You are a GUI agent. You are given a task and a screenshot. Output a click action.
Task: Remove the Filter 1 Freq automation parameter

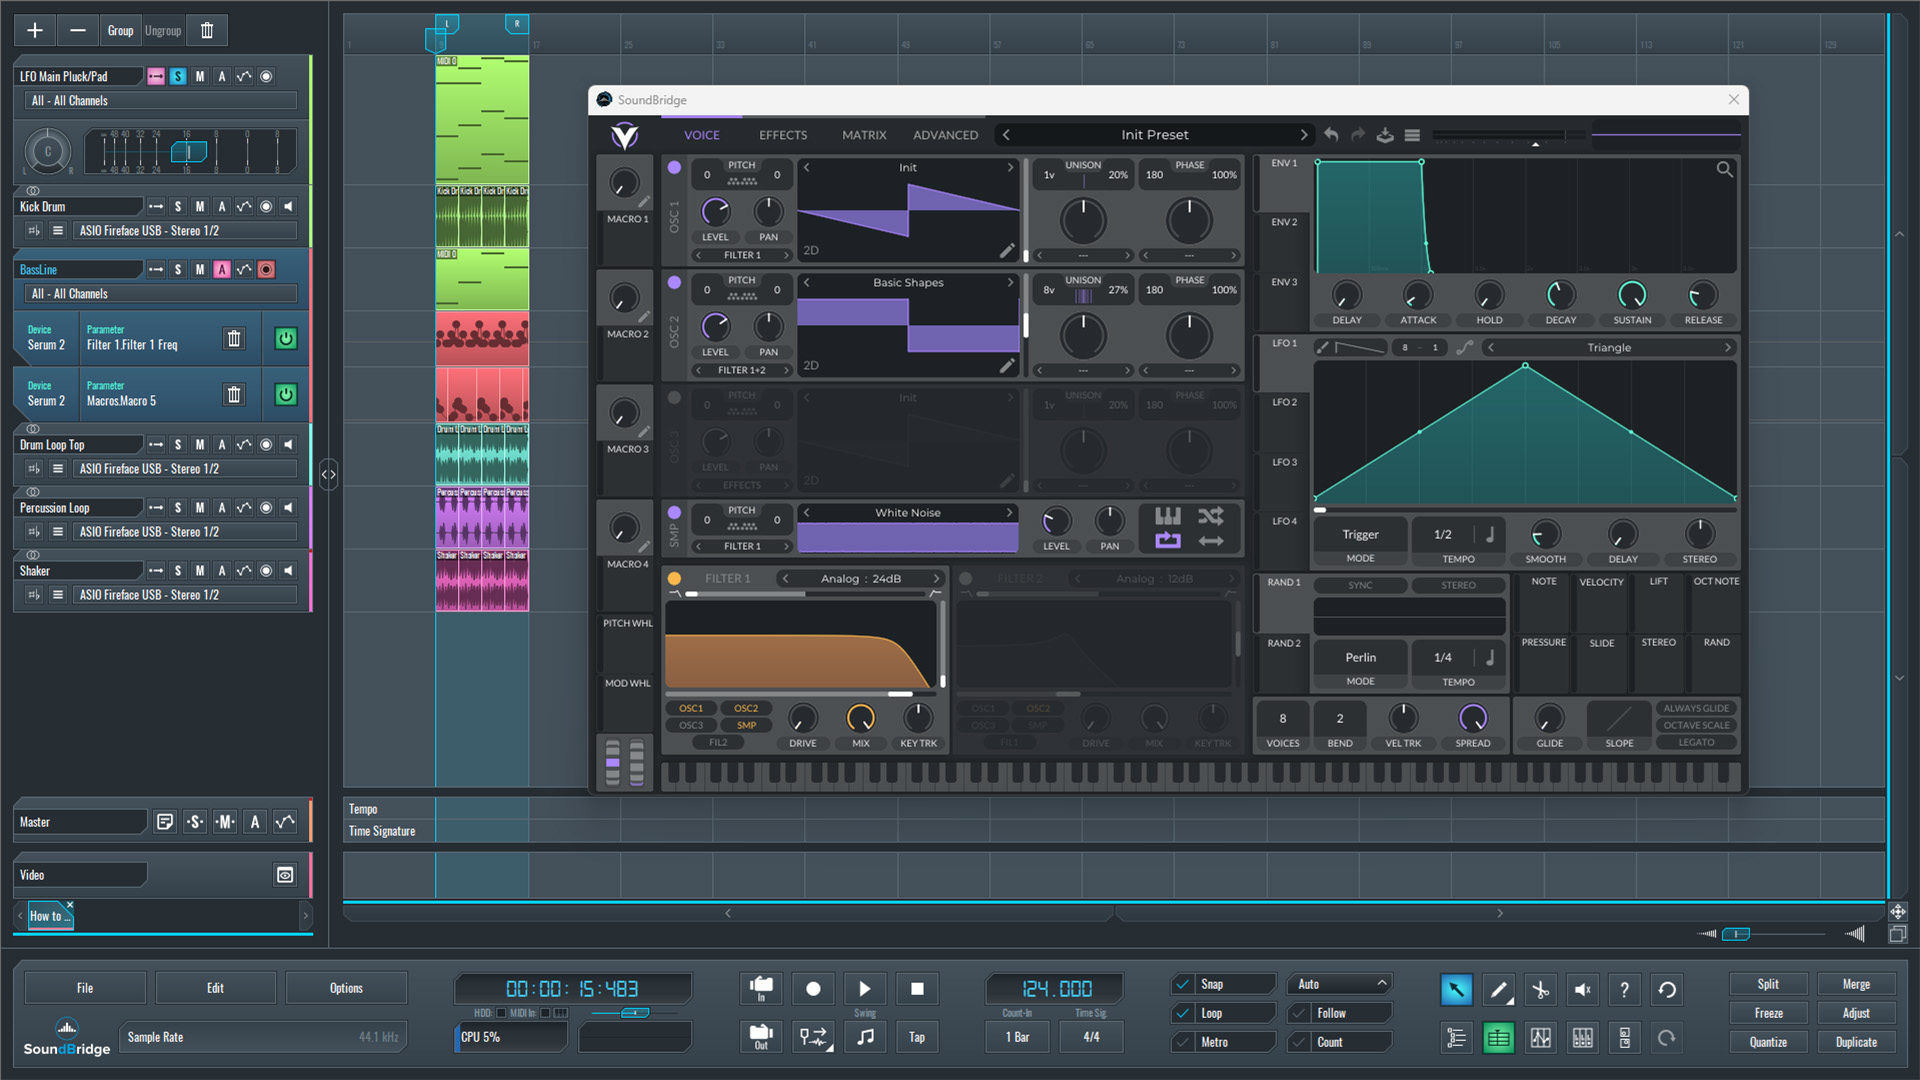tap(234, 338)
